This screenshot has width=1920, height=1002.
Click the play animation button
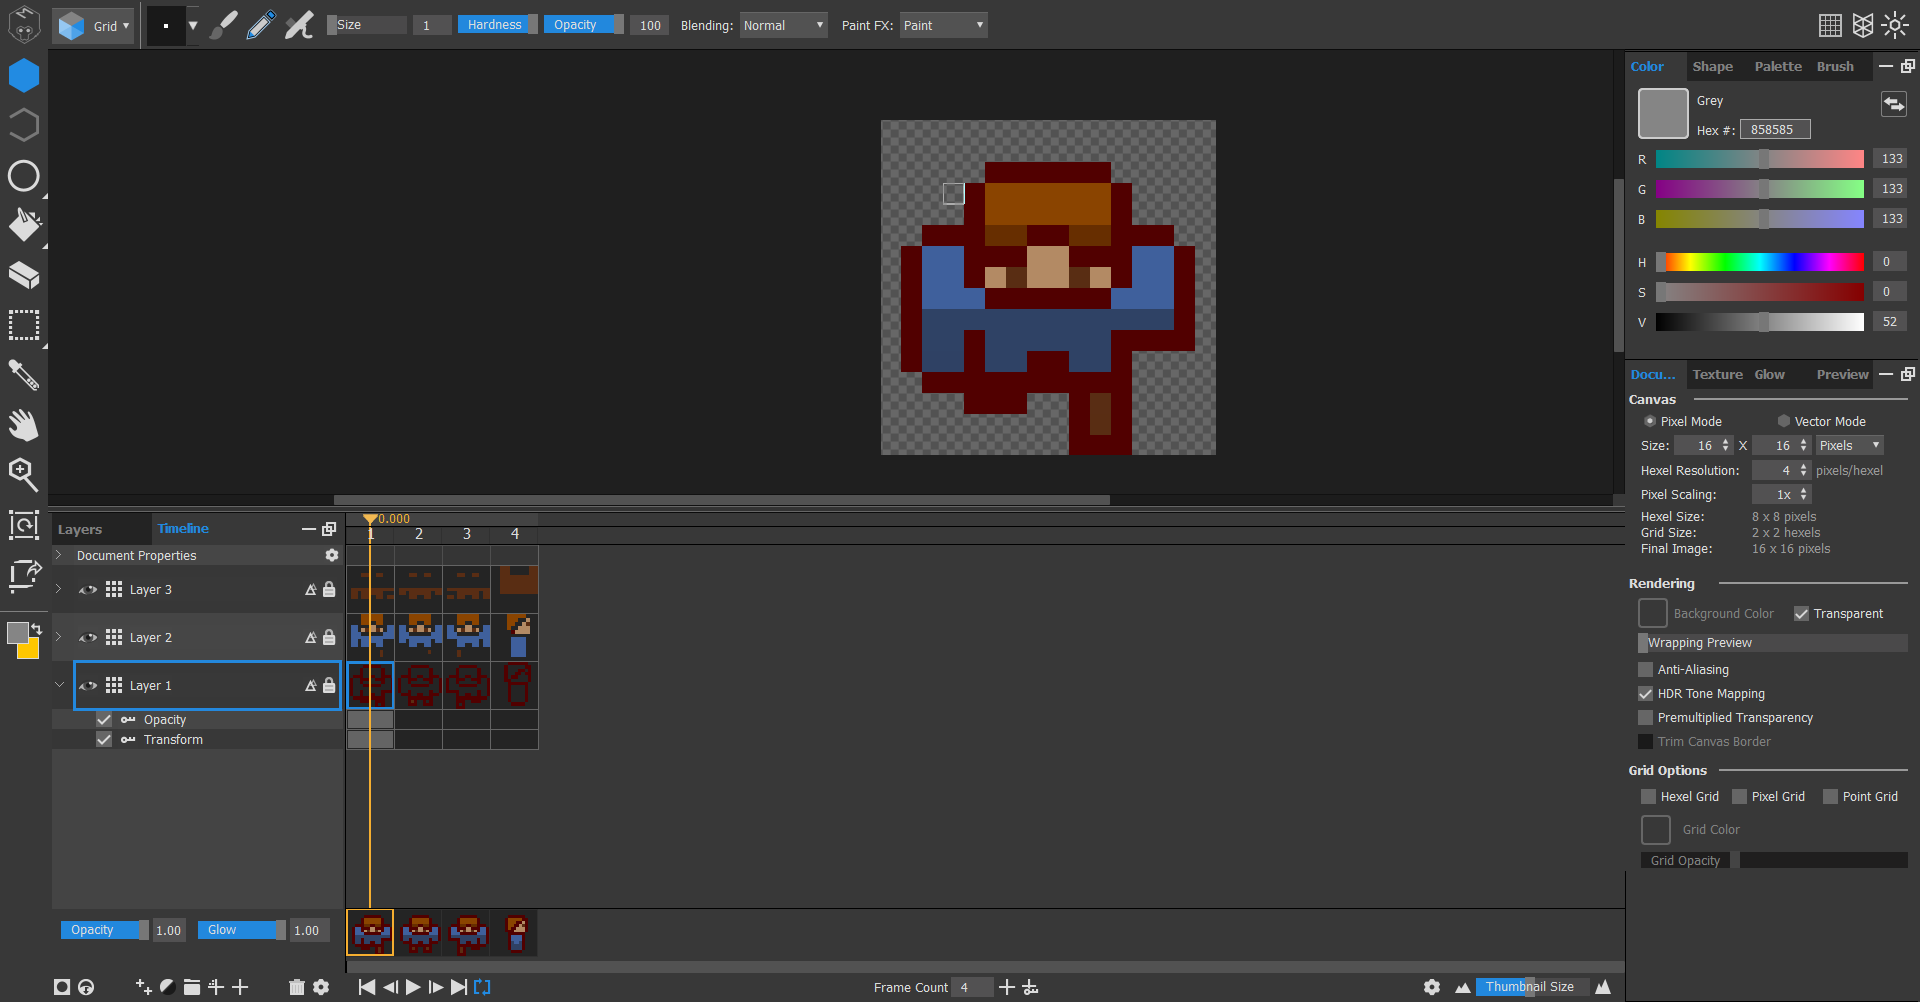click(x=413, y=987)
